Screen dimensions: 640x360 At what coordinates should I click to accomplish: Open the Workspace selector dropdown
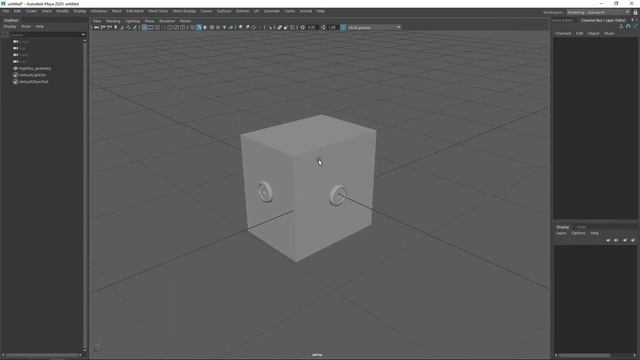(598, 13)
